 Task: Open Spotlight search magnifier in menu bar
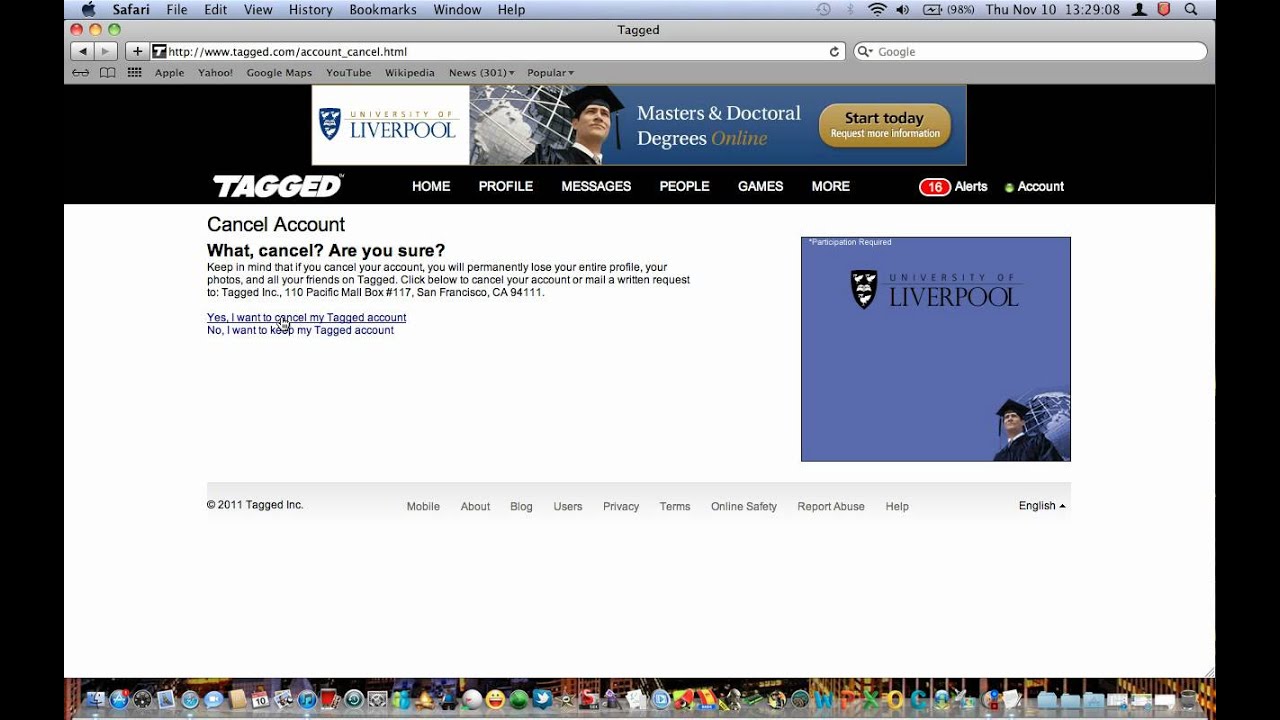1191,9
